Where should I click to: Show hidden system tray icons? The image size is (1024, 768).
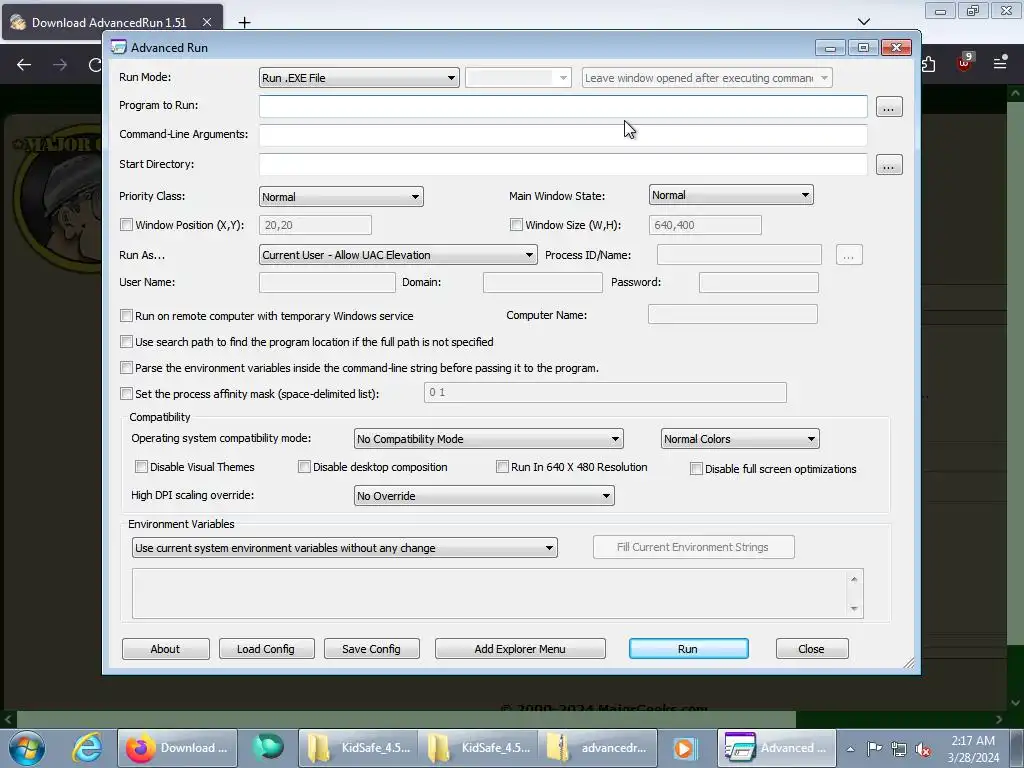click(850, 749)
